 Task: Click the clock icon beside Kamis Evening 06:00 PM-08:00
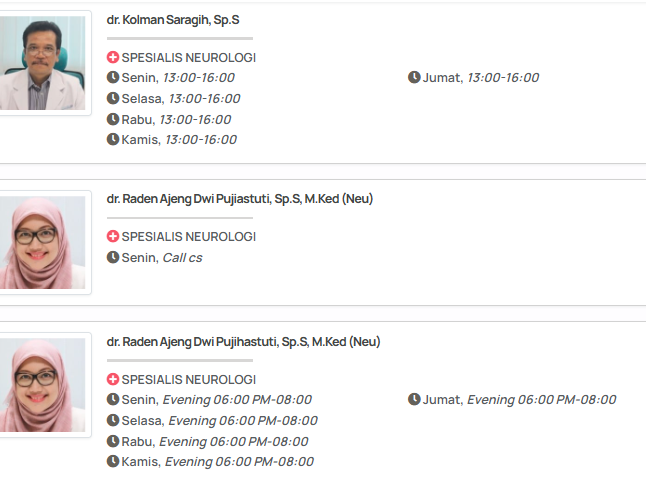point(113,462)
